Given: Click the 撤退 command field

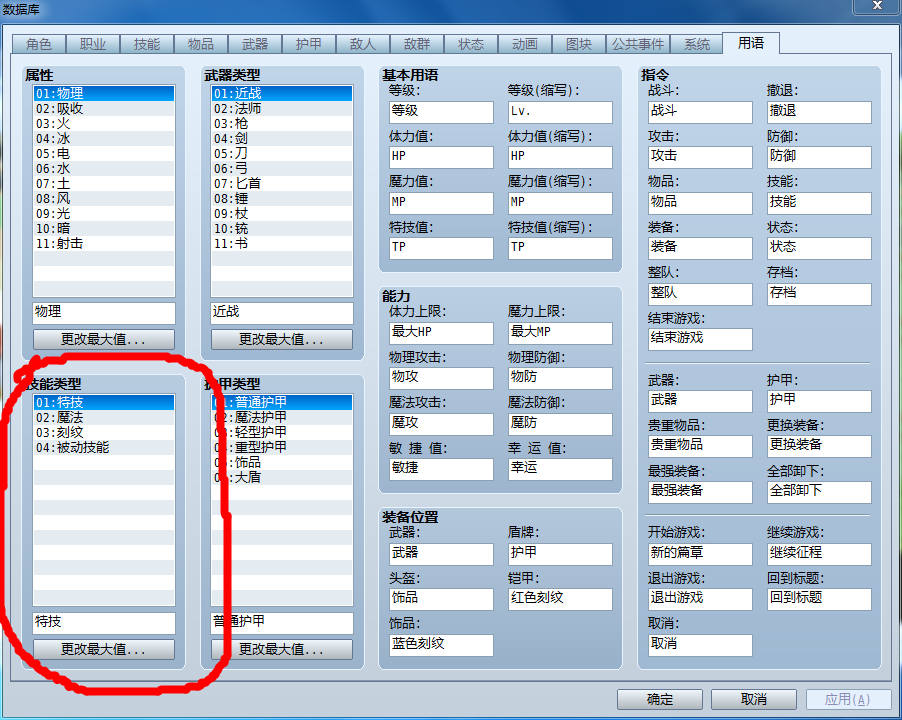Looking at the screenshot, I should point(819,112).
